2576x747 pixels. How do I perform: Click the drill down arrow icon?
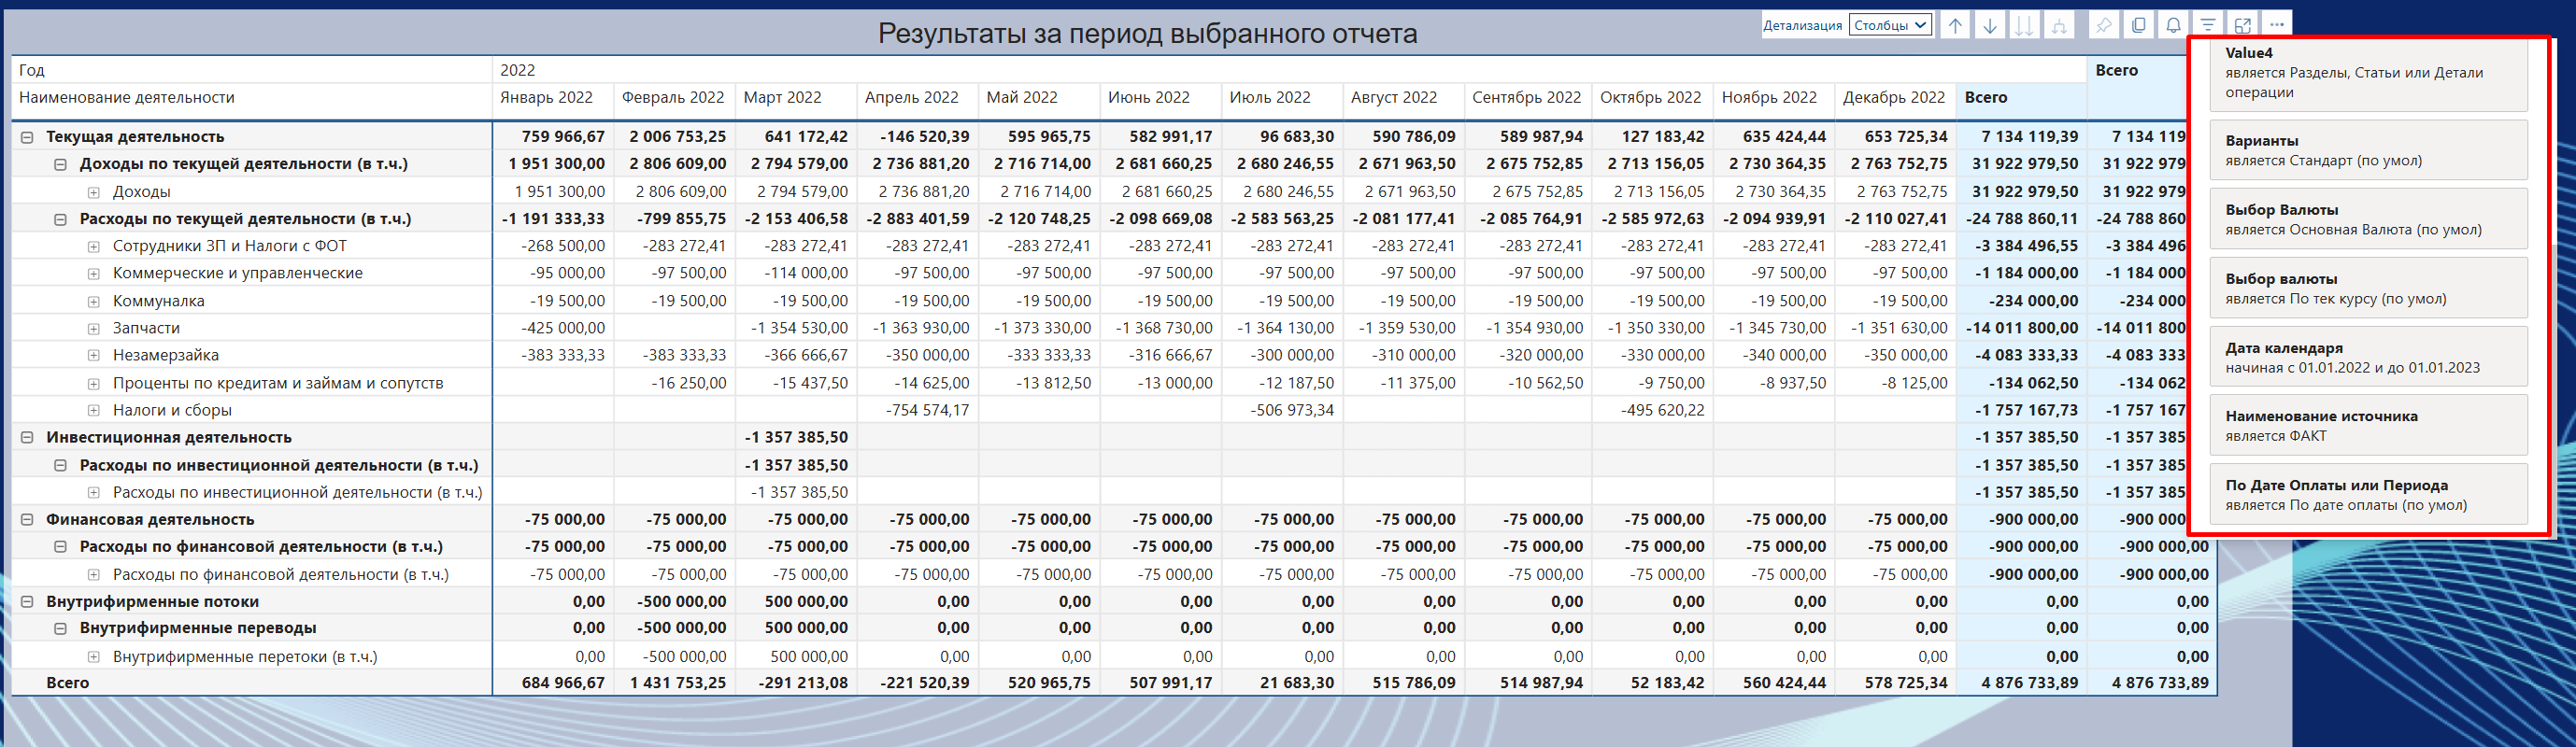coord(1990,26)
